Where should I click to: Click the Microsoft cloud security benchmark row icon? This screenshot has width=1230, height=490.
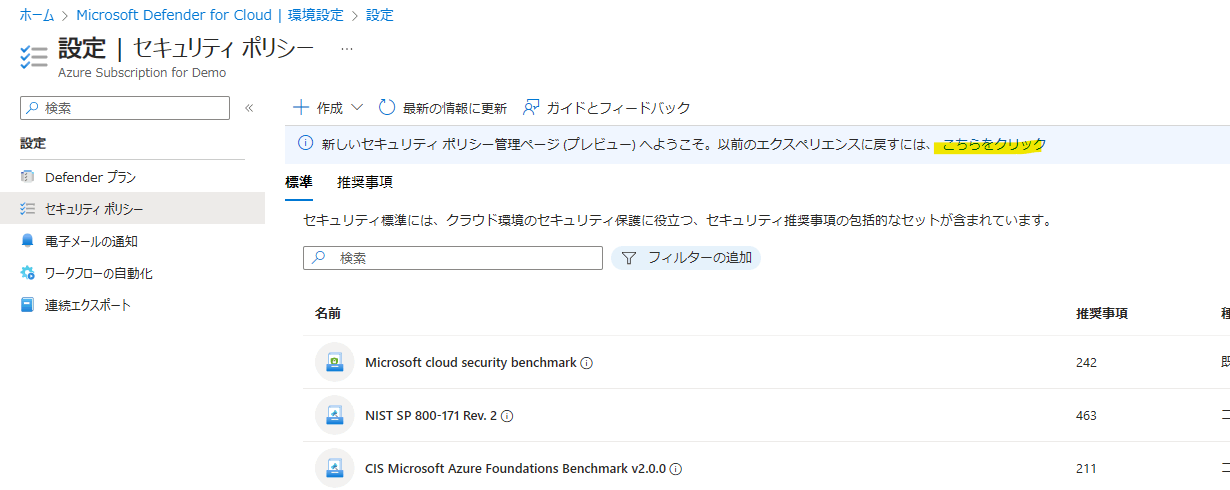point(335,362)
